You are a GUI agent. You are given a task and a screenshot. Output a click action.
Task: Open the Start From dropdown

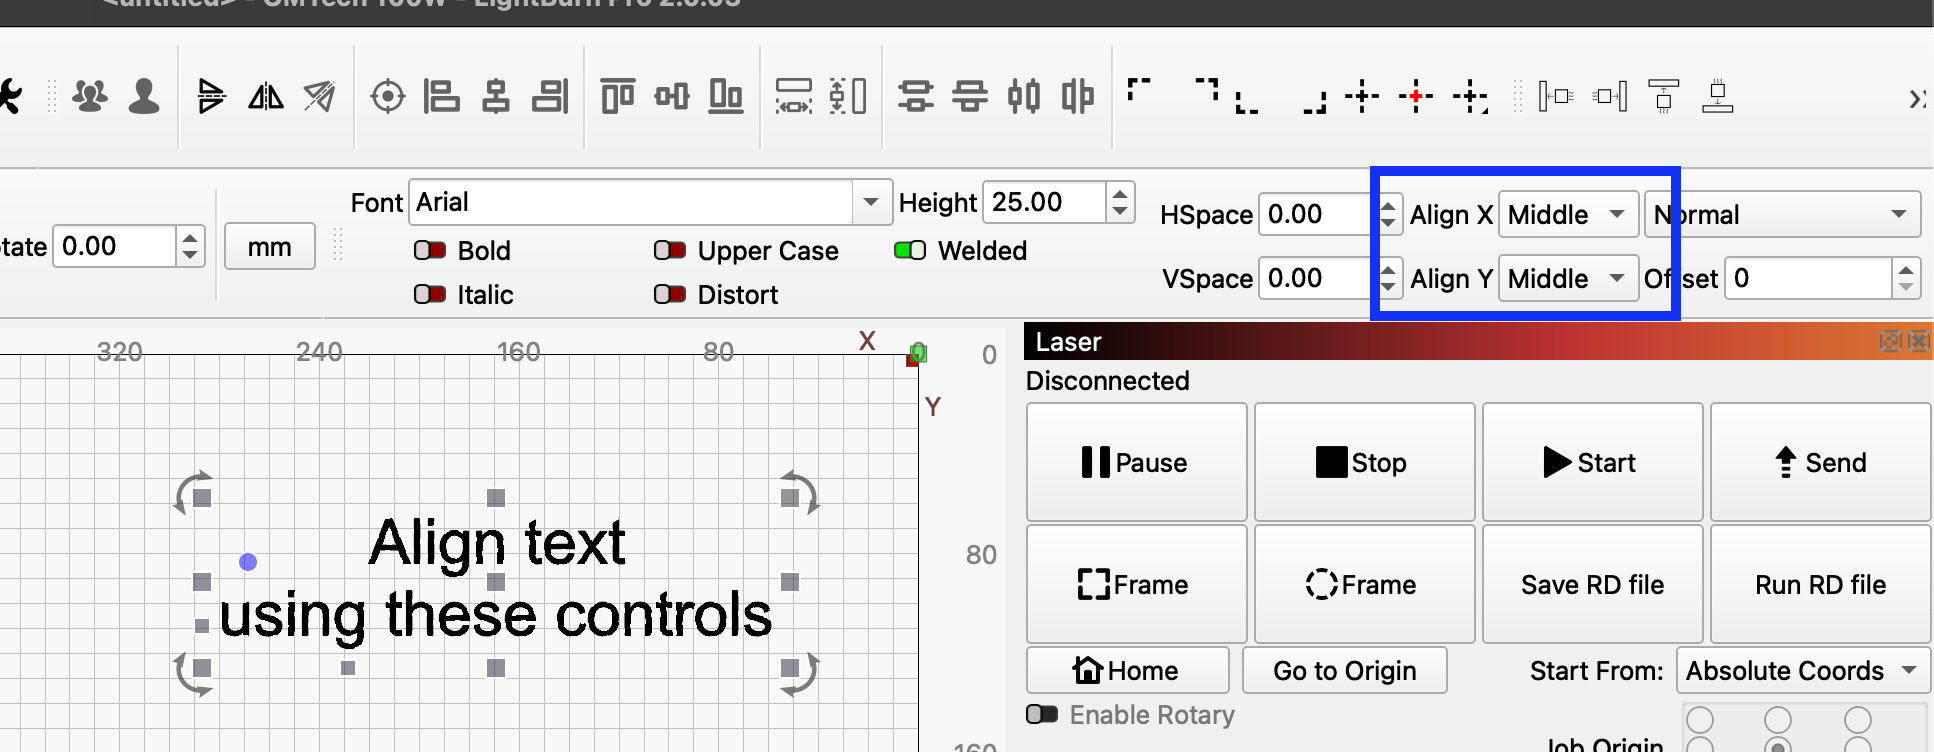[1803, 670]
